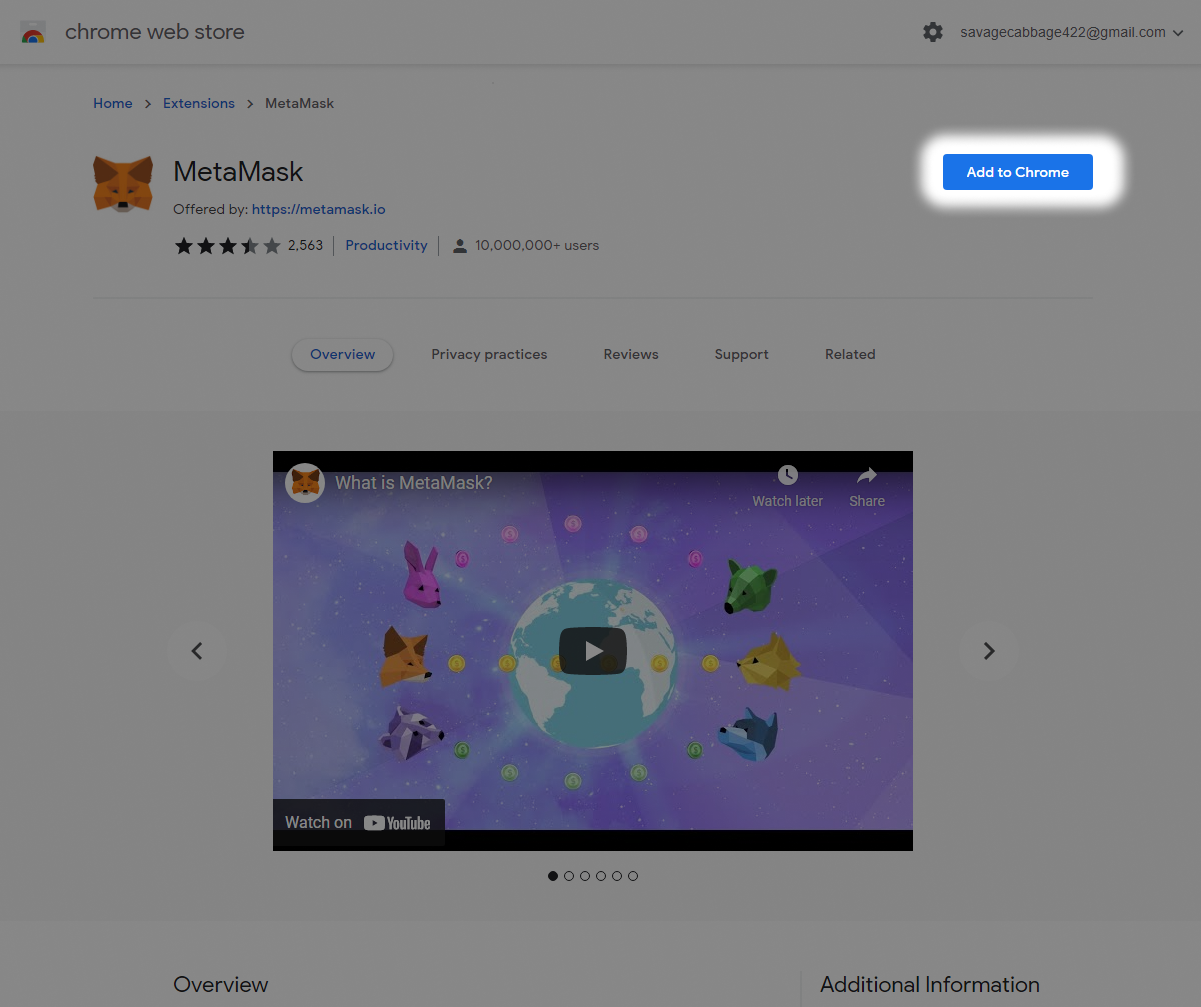The width and height of the screenshot is (1201, 1007).
Task: Open the Support tab
Action: click(x=742, y=354)
